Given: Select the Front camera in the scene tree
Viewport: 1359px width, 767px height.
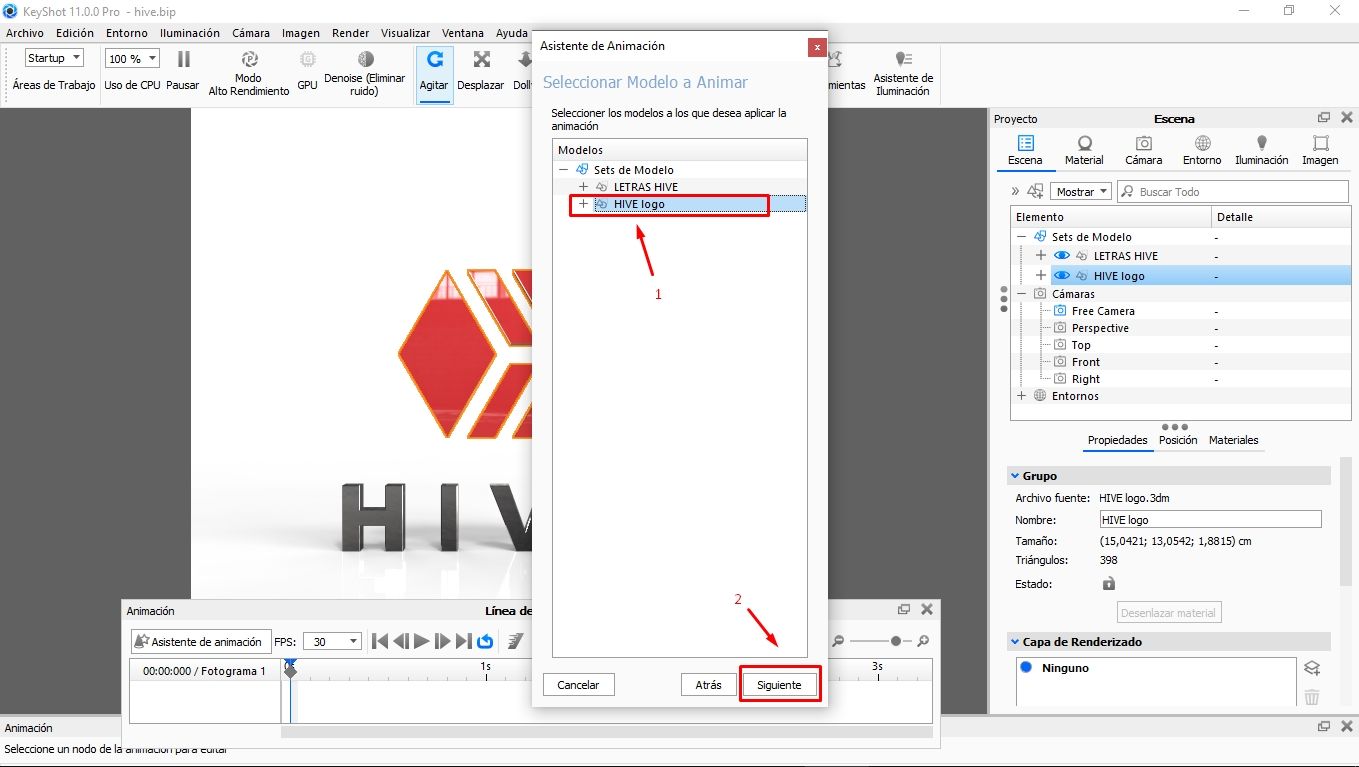Looking at the screenshot, I should tap(1085, 362).
